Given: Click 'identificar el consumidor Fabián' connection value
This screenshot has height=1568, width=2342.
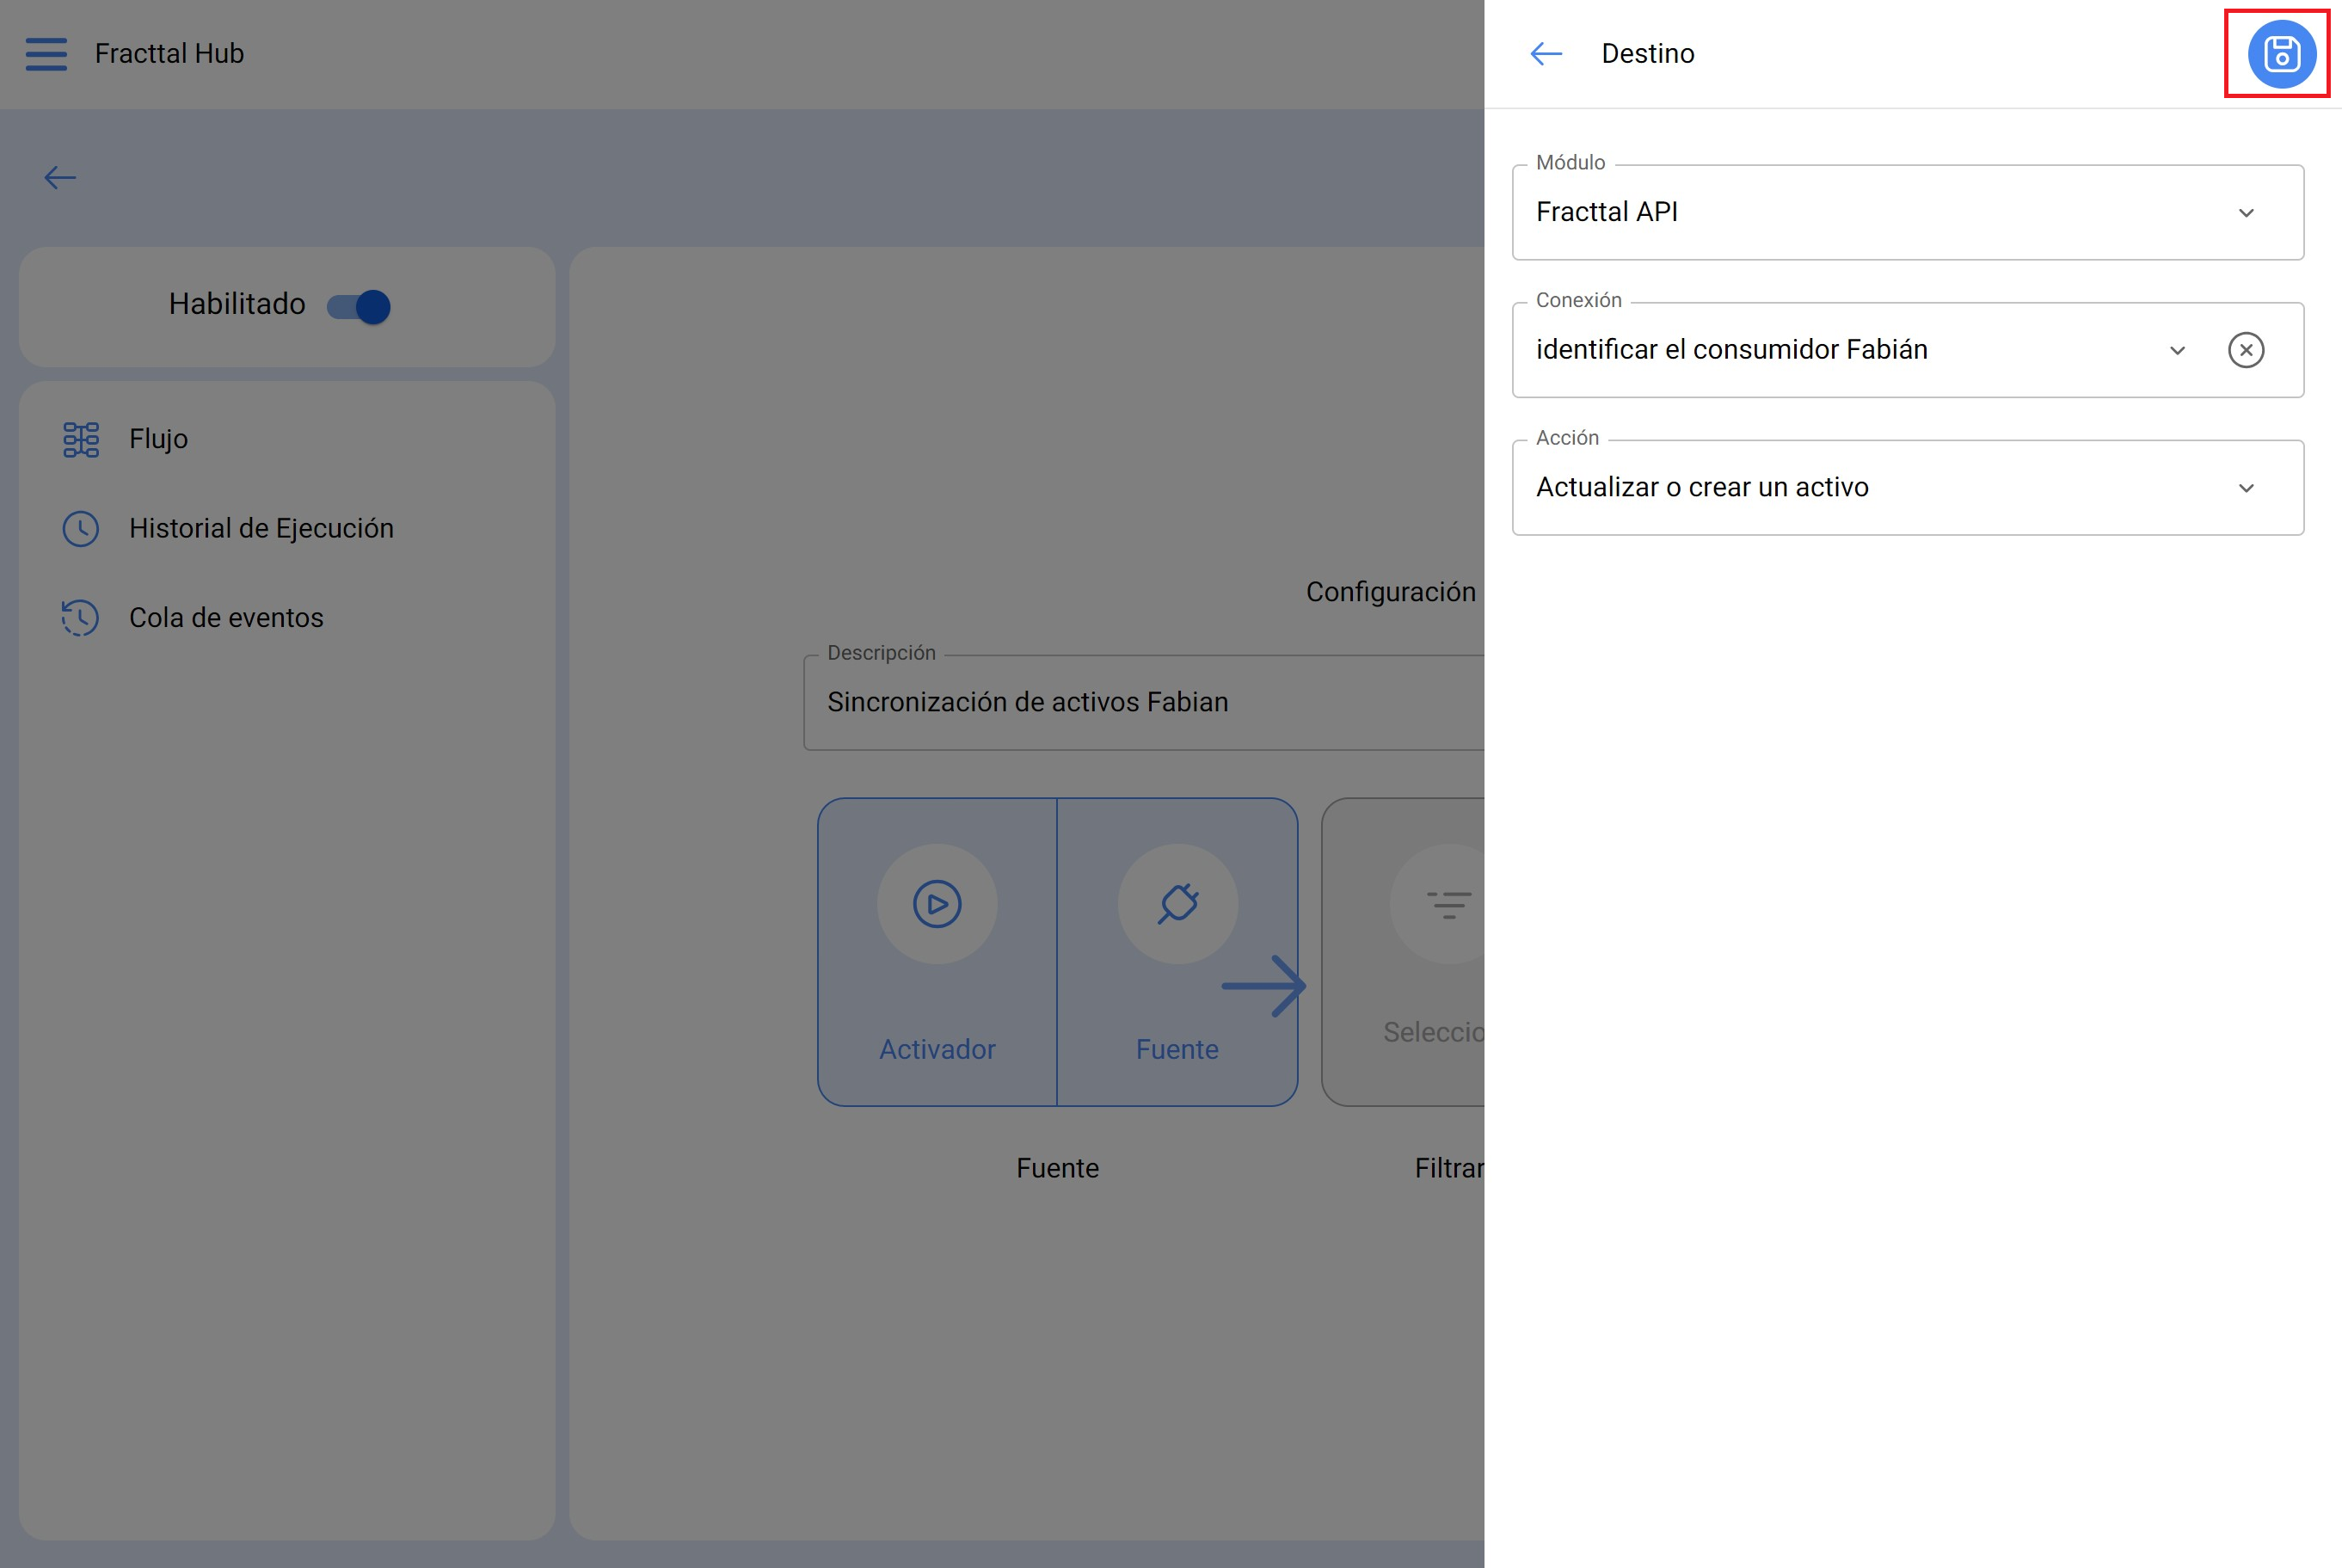Looking at the screenshot, I should tap(1731, 349).
